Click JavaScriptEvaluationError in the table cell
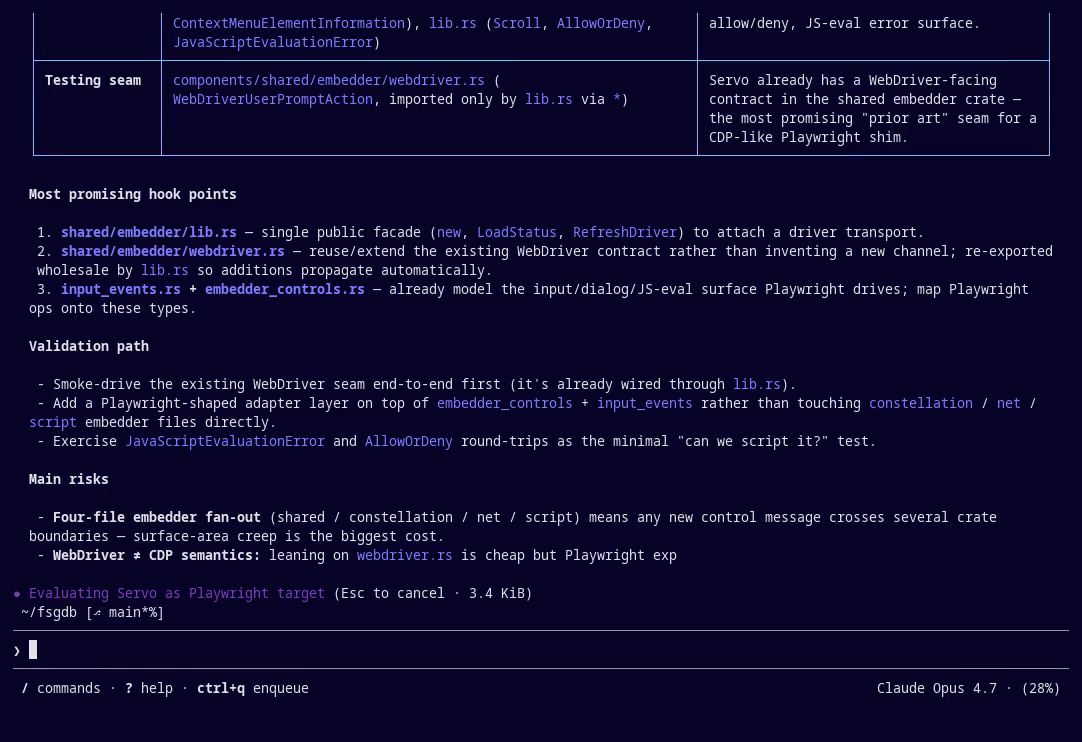 click(273, 42)
